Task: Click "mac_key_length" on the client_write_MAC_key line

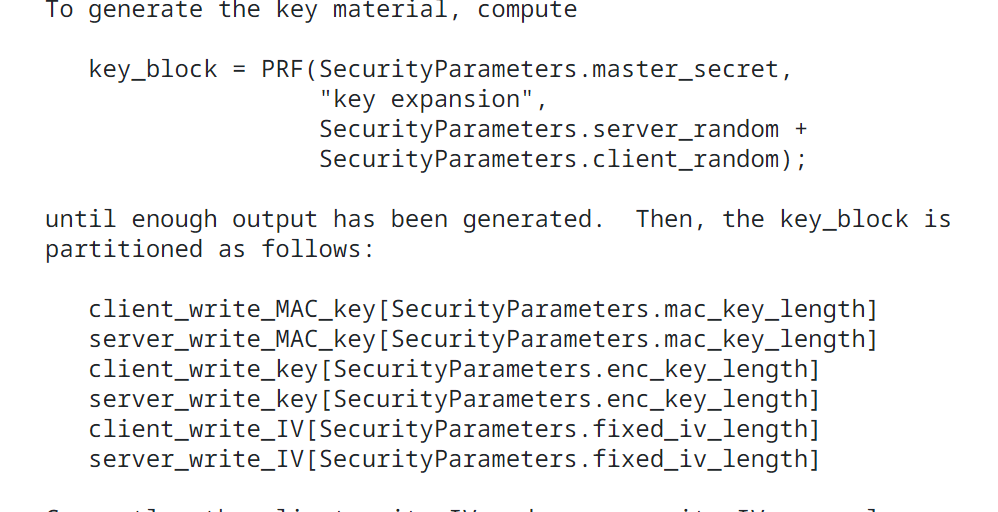Action: click(768, 309)
